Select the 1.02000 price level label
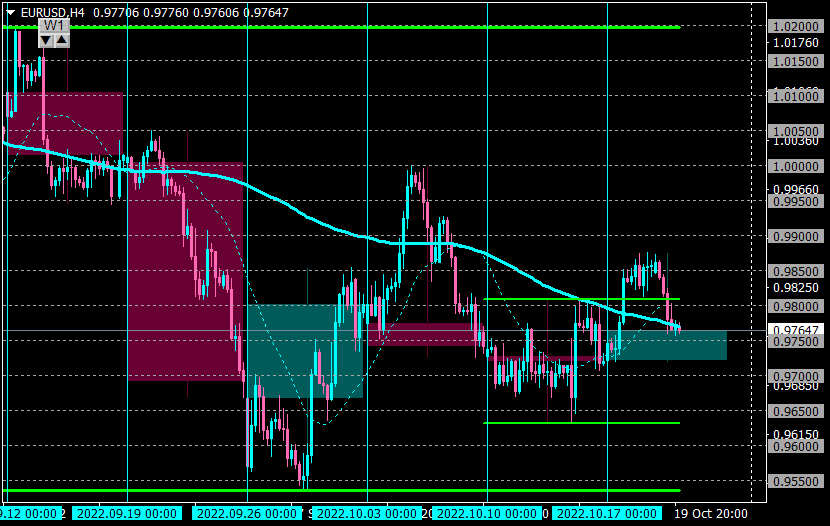Image resolution: width=830 pixels, height=526 pixels. pyautogui.click(x=796, y=26)
